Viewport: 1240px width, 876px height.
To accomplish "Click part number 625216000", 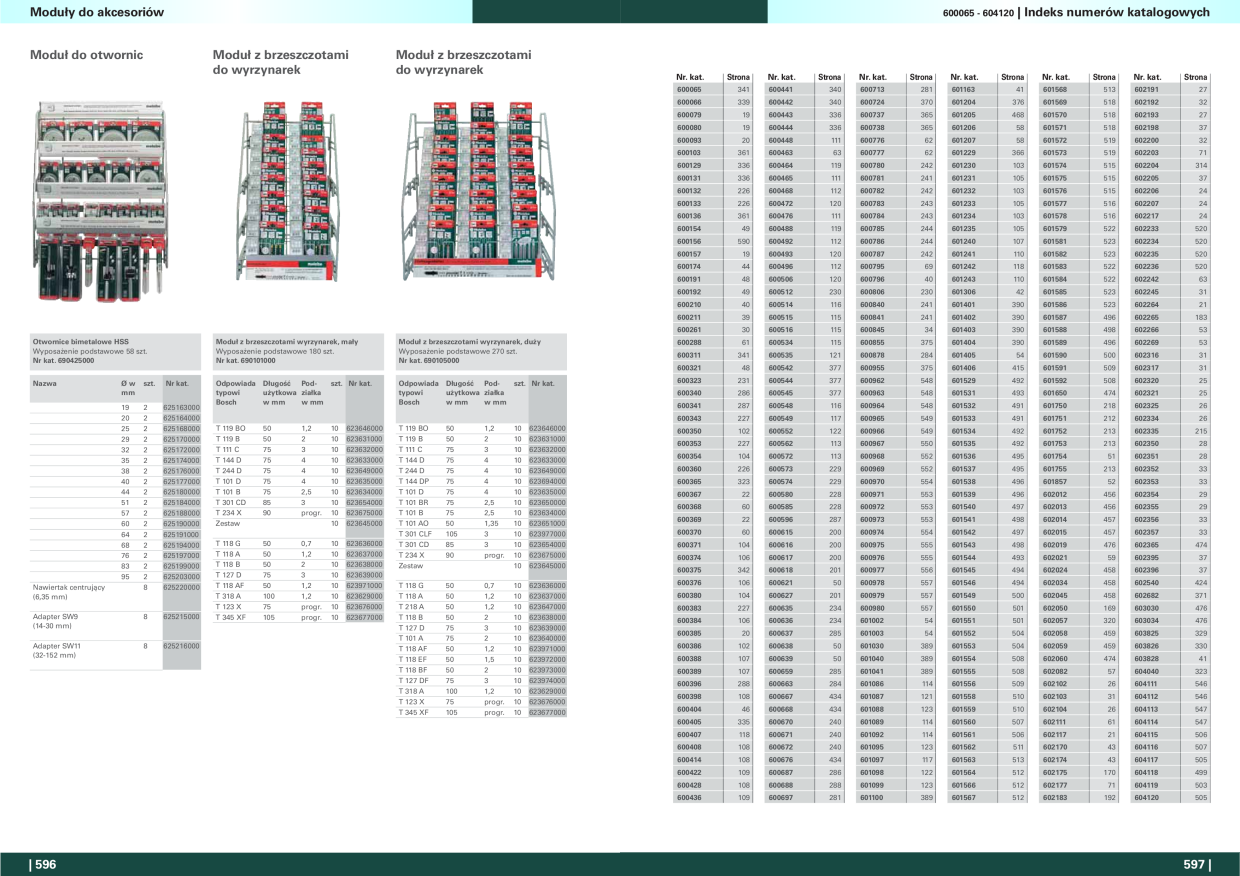I will pos(182,646).
